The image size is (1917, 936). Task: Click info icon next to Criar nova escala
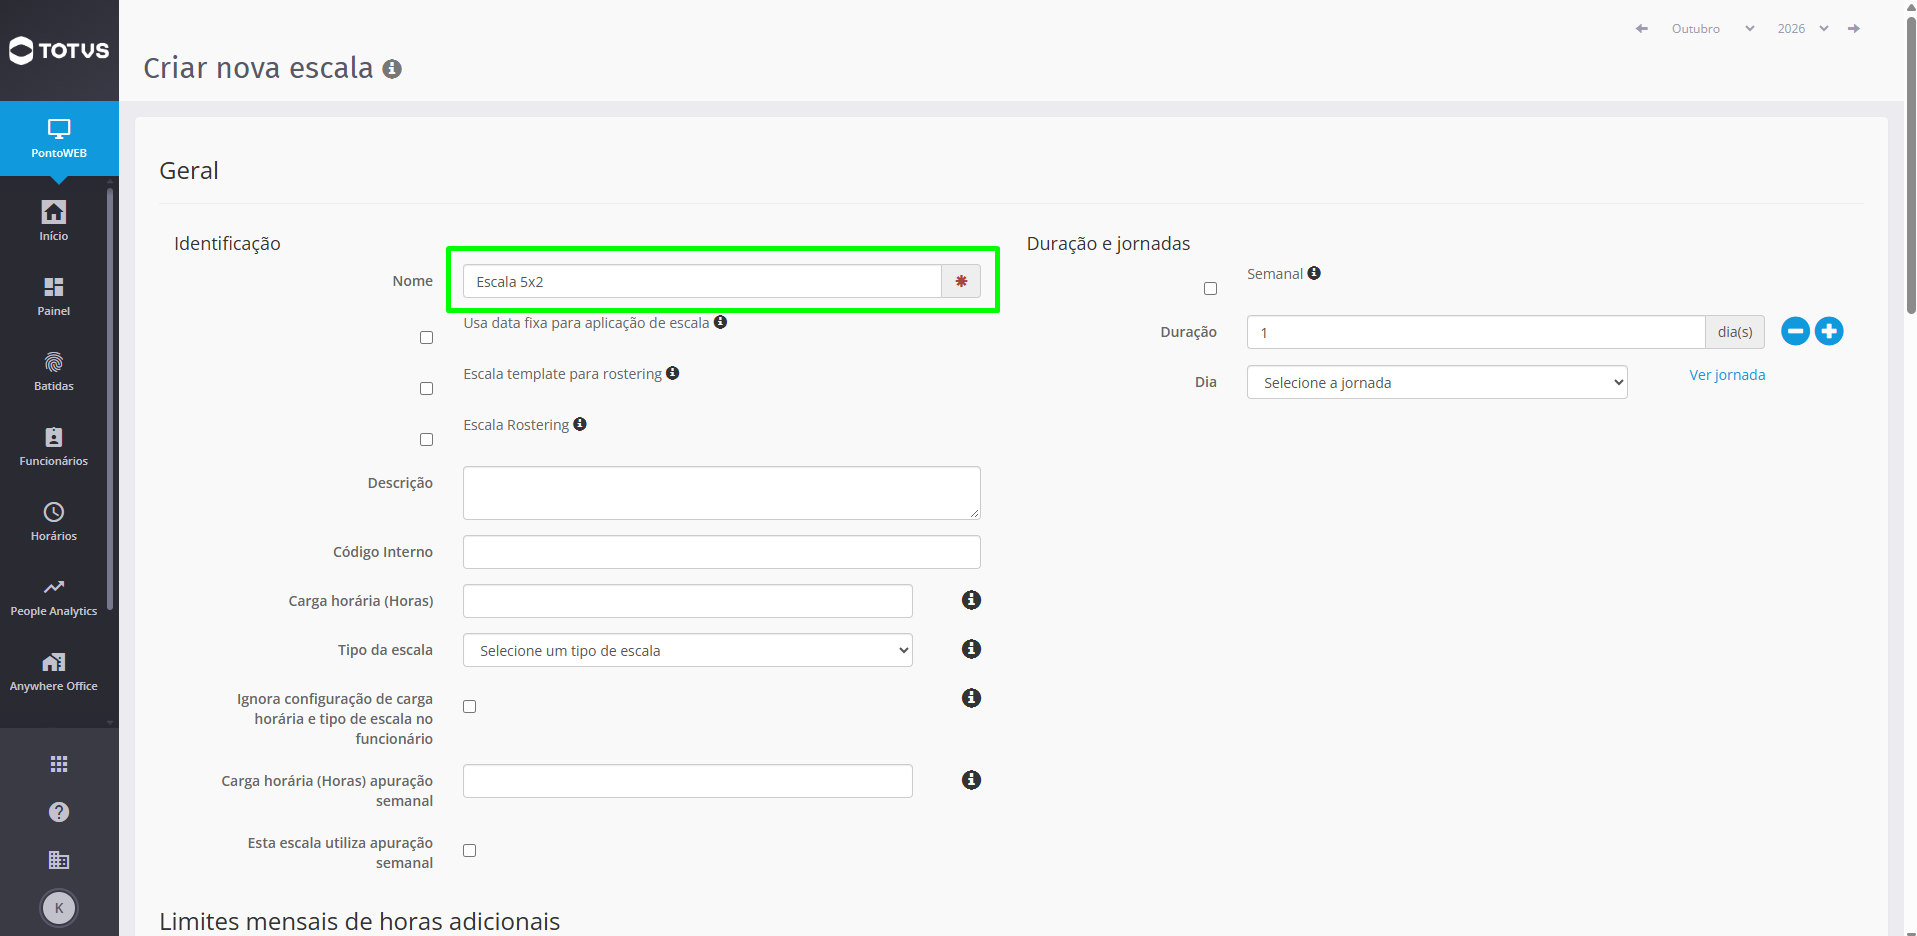point(392,69)
